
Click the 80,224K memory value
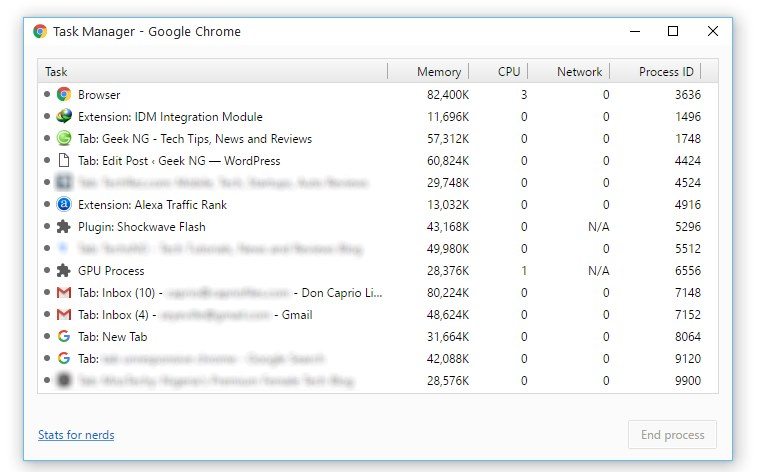click(x=448, y=293)
